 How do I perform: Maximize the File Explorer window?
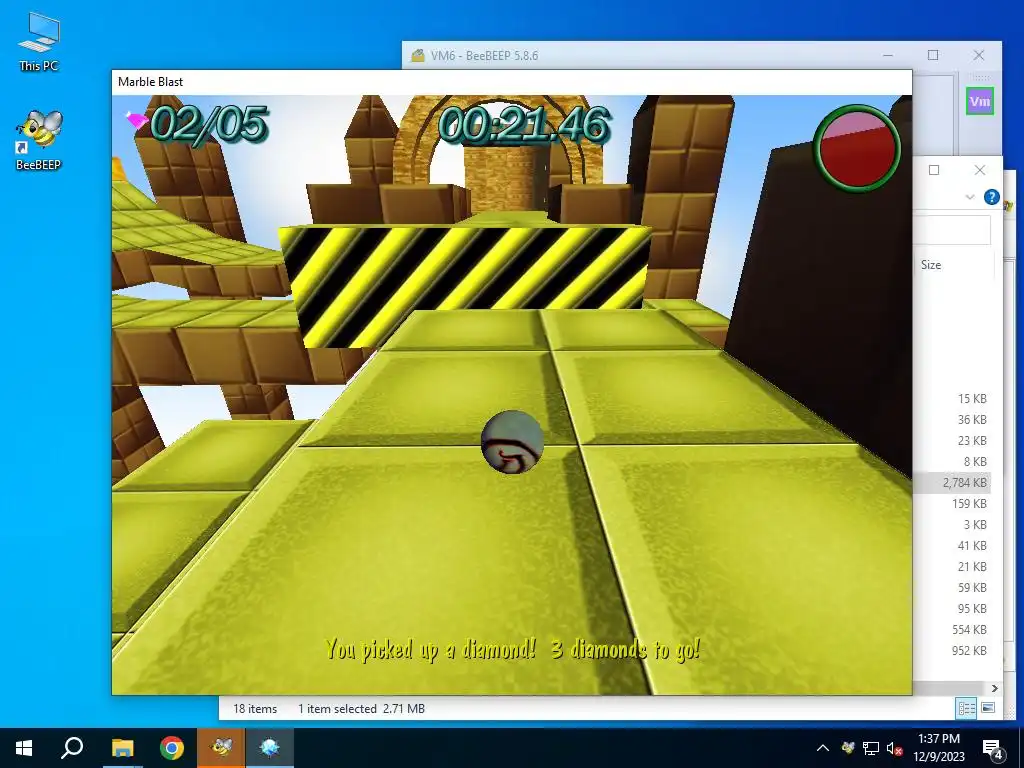pyautogui.click(x=934, y=170)
